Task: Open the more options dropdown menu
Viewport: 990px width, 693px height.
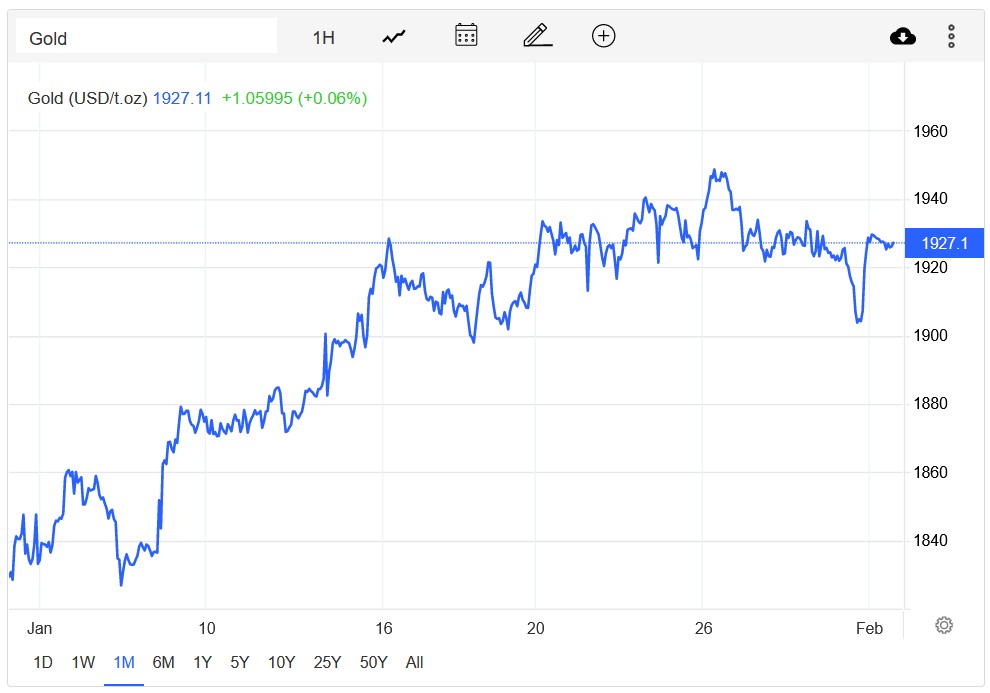Action: tap(951, 35)
